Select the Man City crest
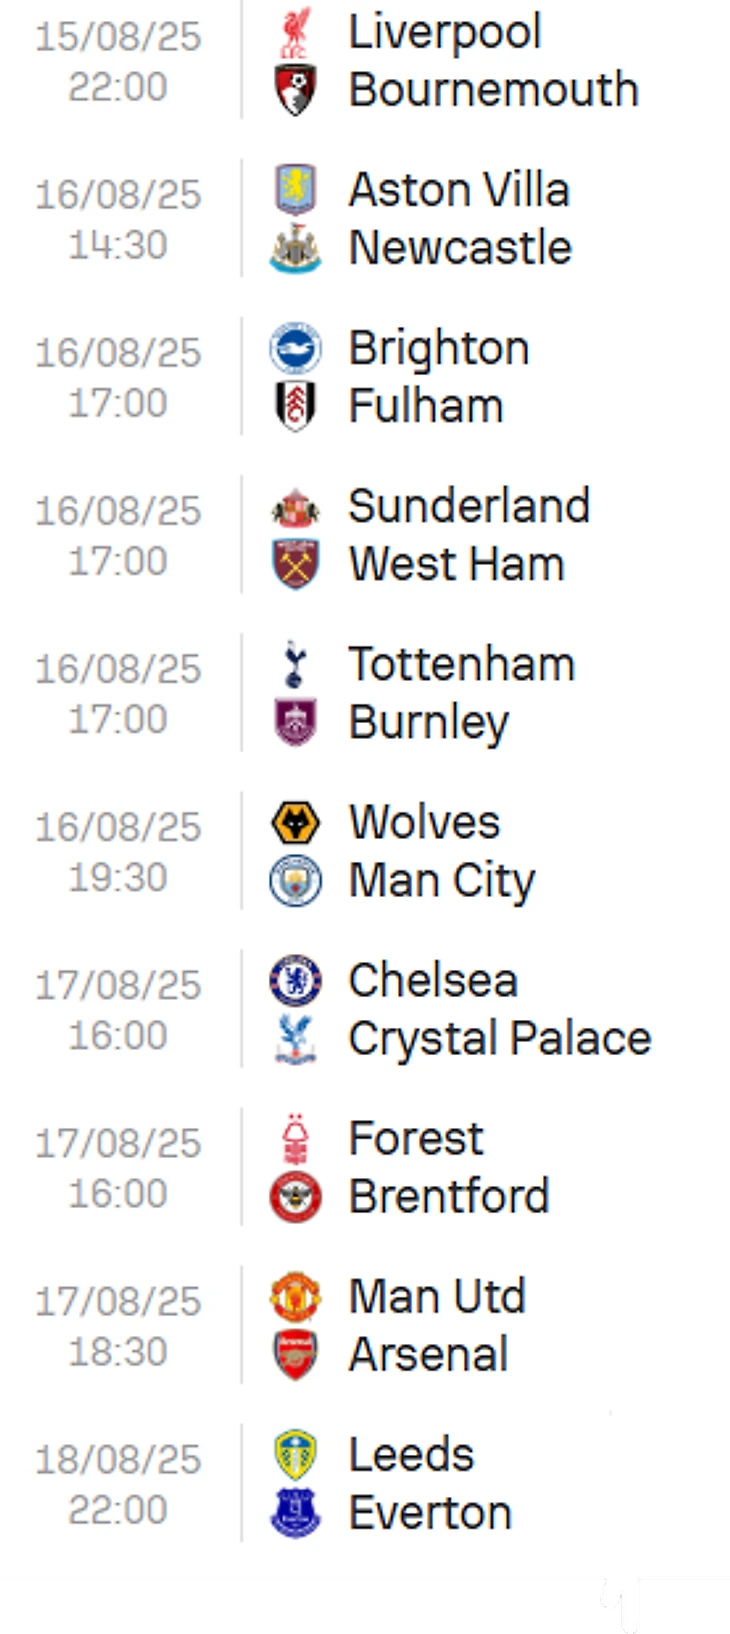 point(296,881)
